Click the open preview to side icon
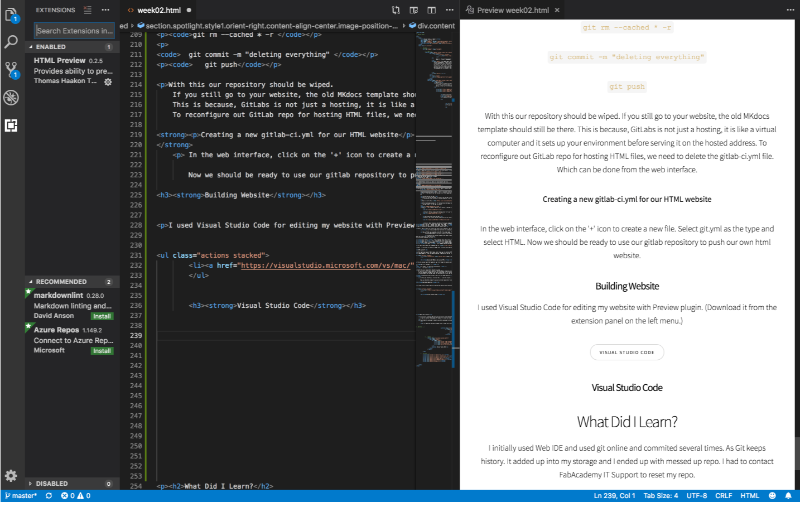The height and width of the screenshot is (507, 800). click(414, 10)
